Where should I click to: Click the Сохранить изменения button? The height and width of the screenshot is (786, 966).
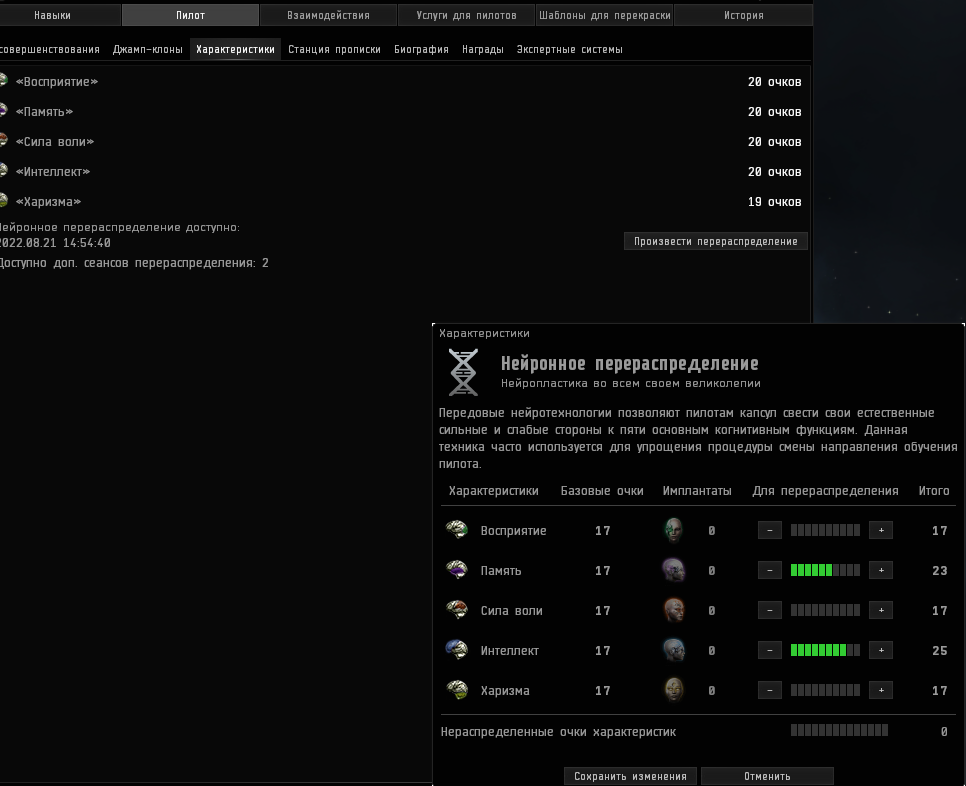[x=630, y=776]
